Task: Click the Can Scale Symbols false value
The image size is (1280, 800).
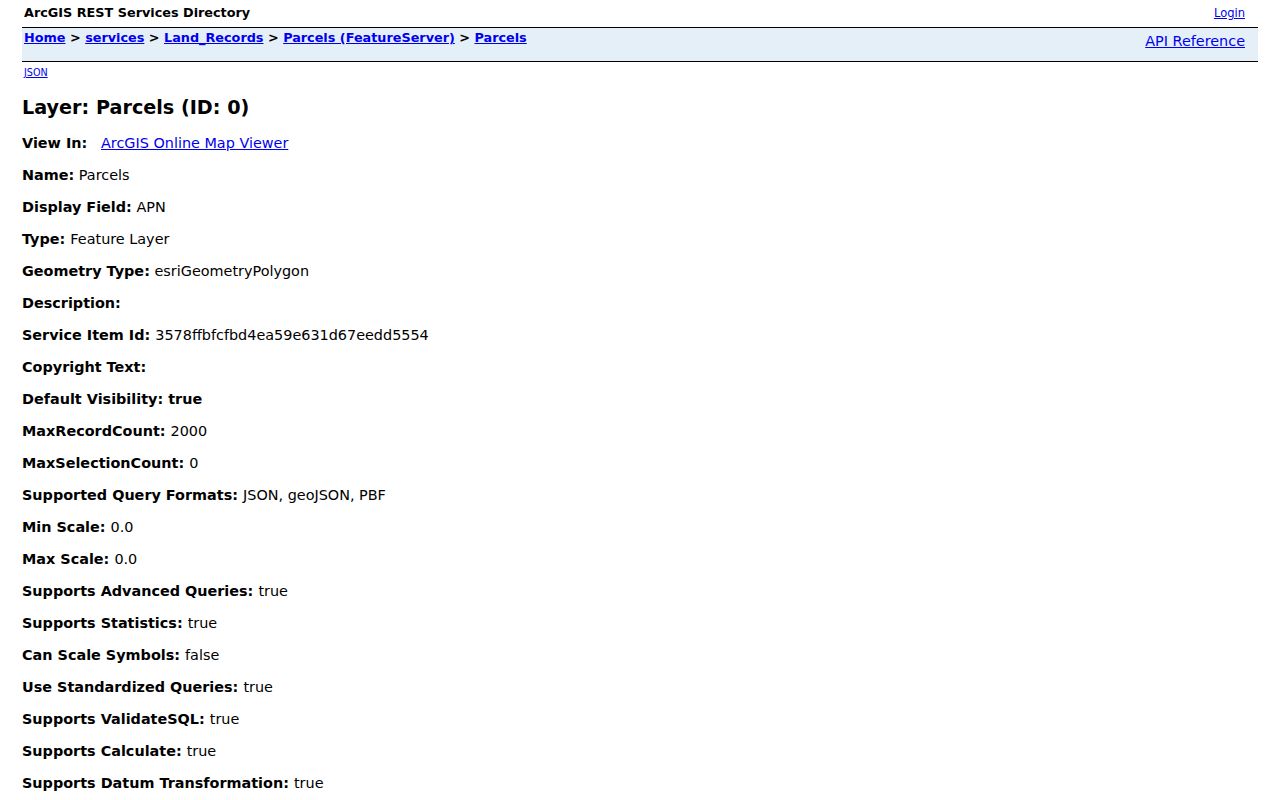Action: (202, 655)
